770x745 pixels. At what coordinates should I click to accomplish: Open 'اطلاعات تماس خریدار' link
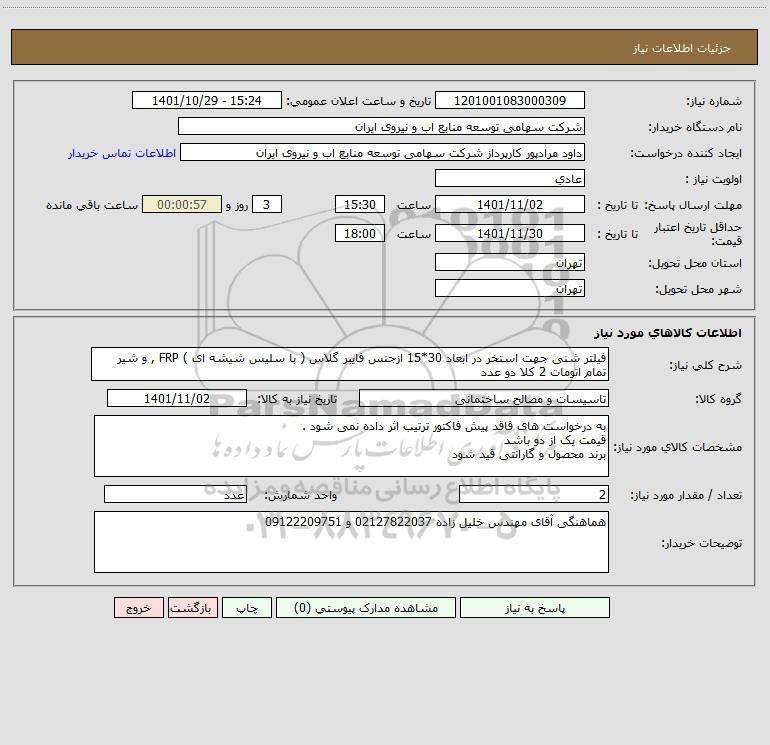122,153
